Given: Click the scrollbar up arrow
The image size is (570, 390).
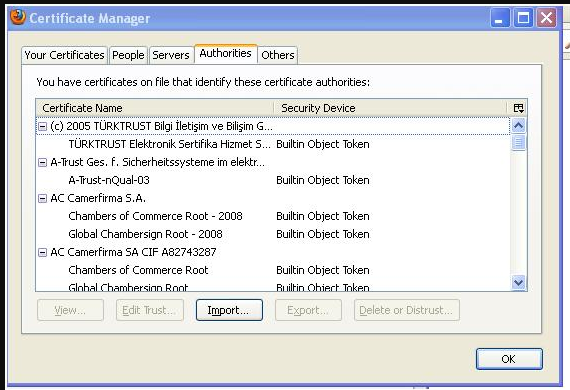Looking at the screenshot, I should point(518,126).
